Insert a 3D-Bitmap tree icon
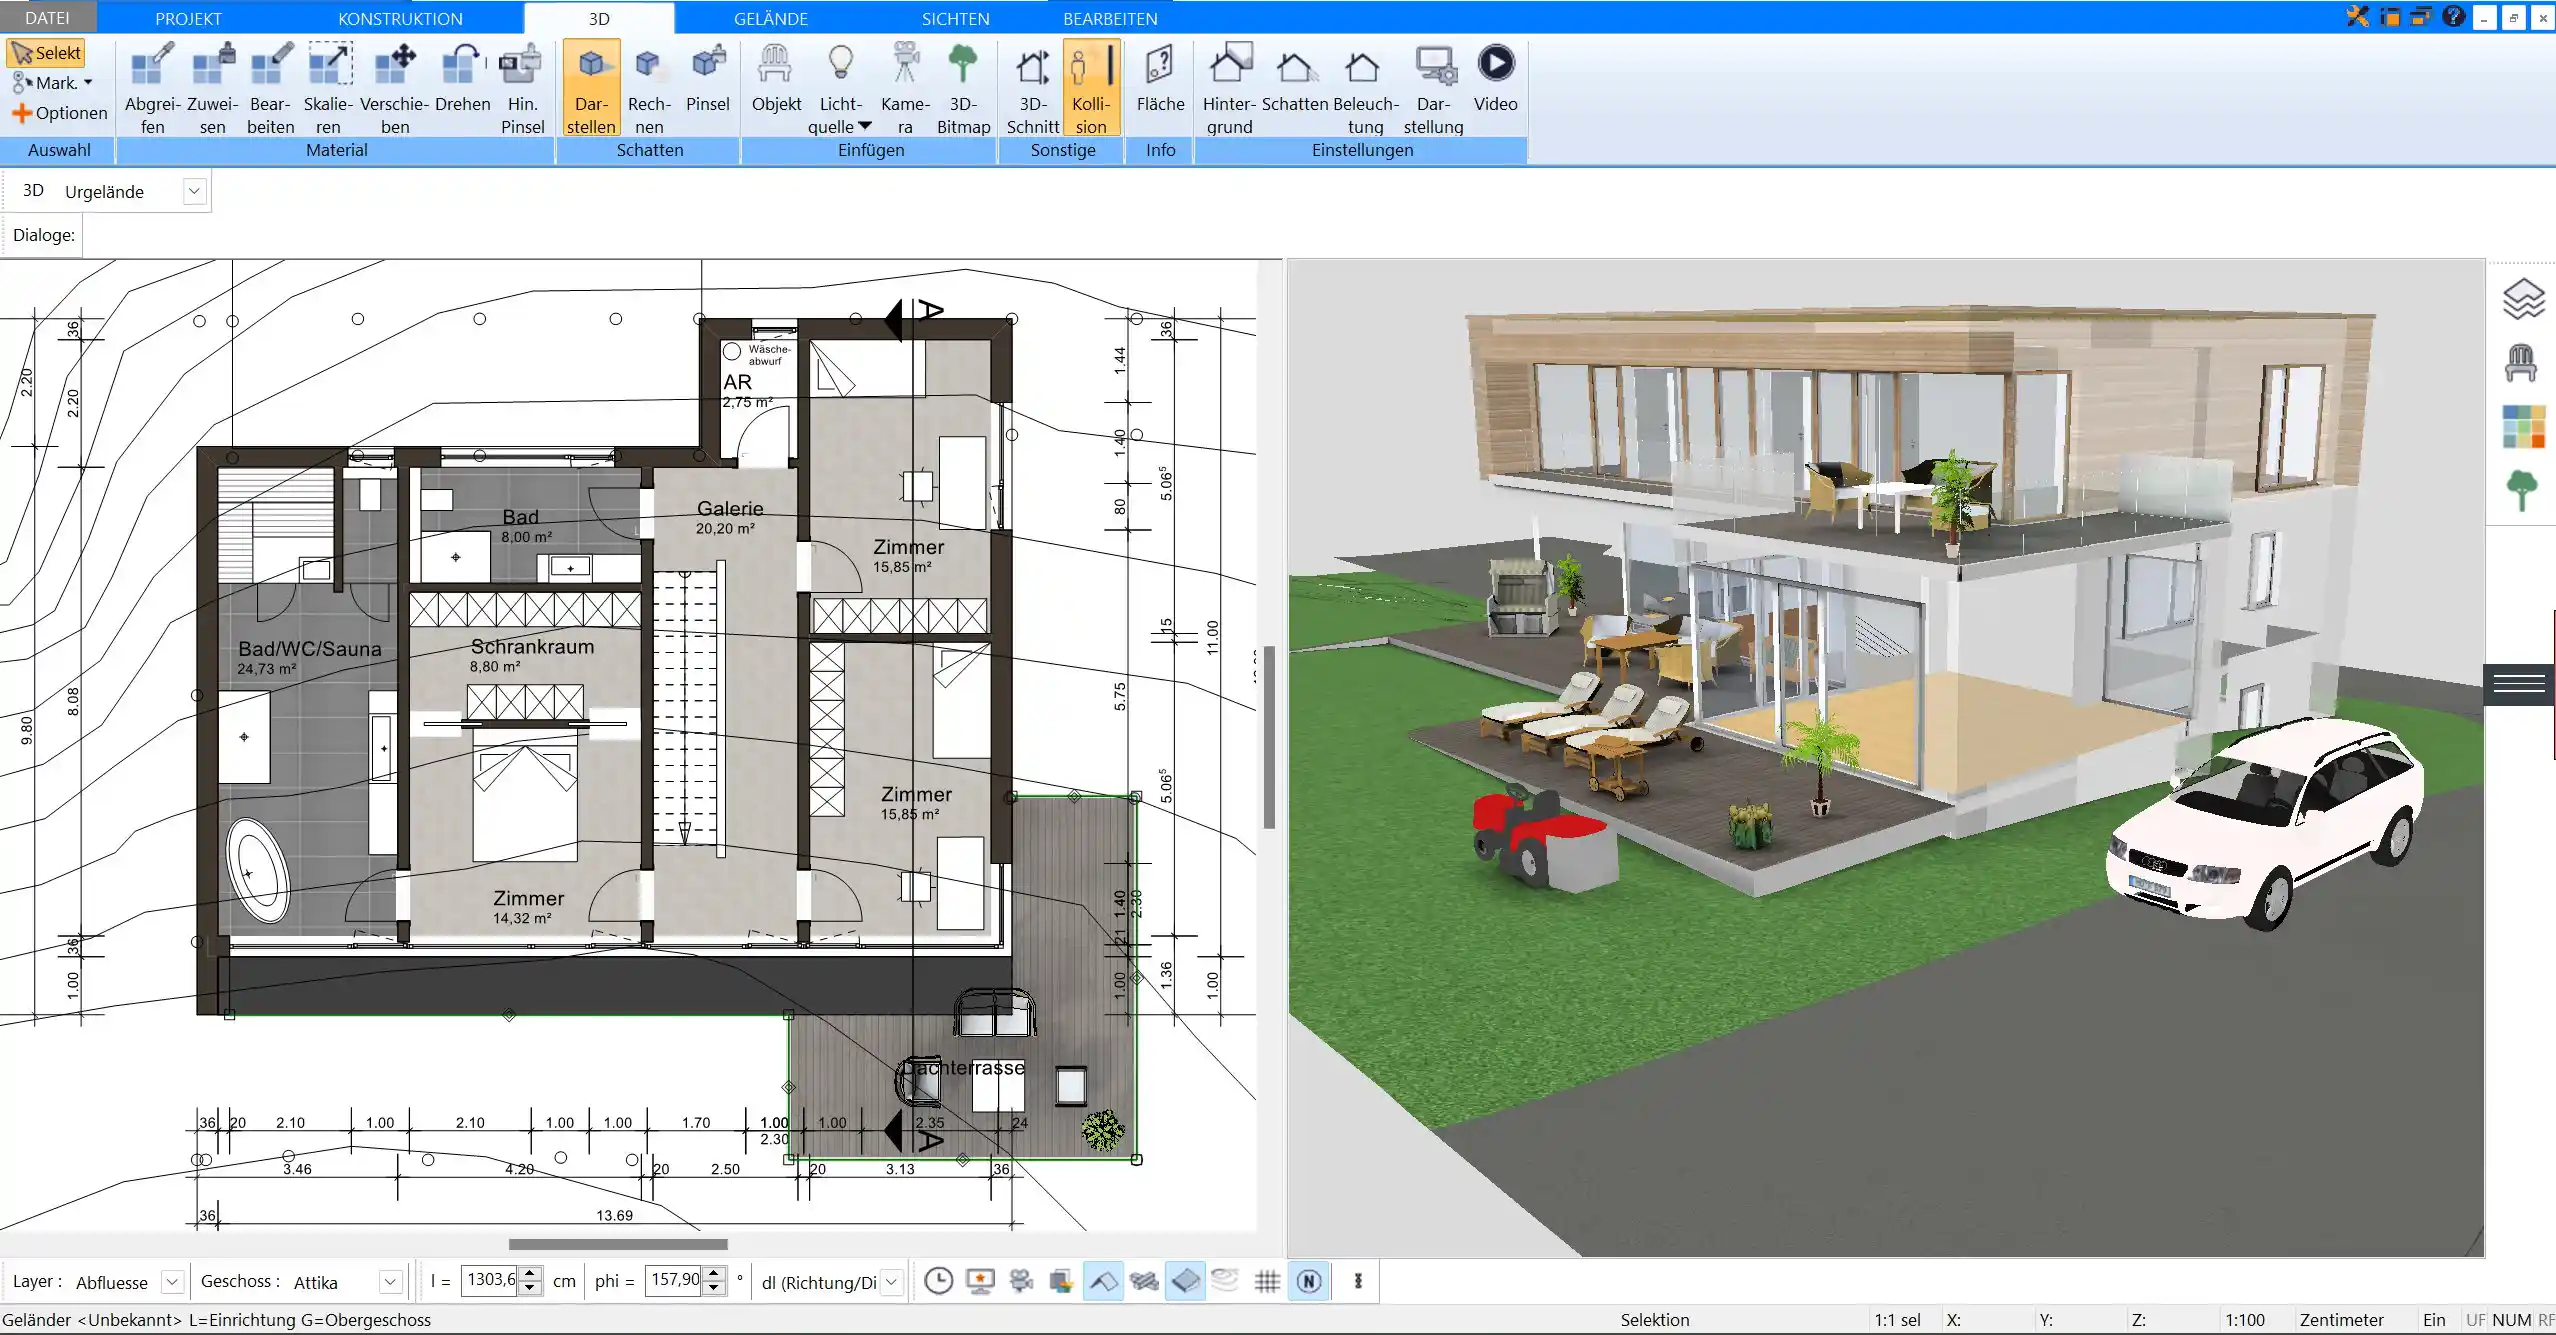The height and width of the screenshot is (1335, 2556). [x=963, y=88]
